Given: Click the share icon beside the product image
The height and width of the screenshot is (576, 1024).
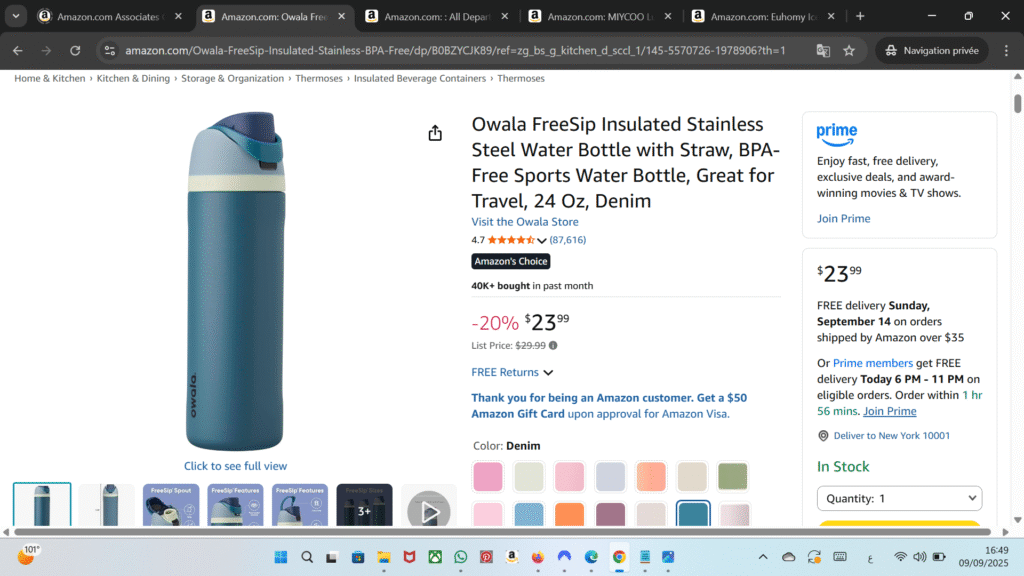Looking at the screenshot, I should coord(435,131).
